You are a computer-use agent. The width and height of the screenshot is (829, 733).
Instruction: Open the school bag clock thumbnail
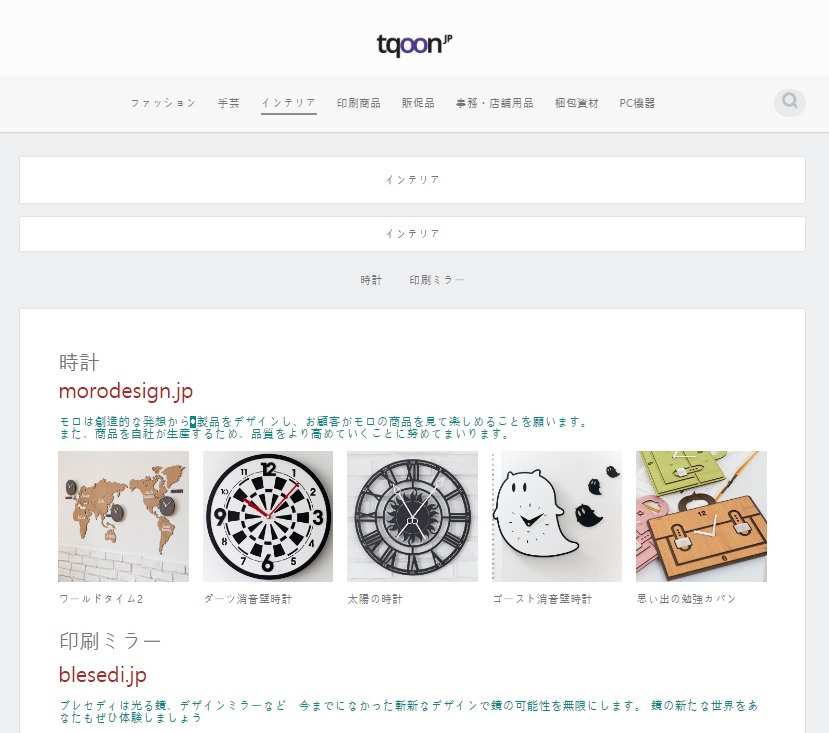(702, 516)
